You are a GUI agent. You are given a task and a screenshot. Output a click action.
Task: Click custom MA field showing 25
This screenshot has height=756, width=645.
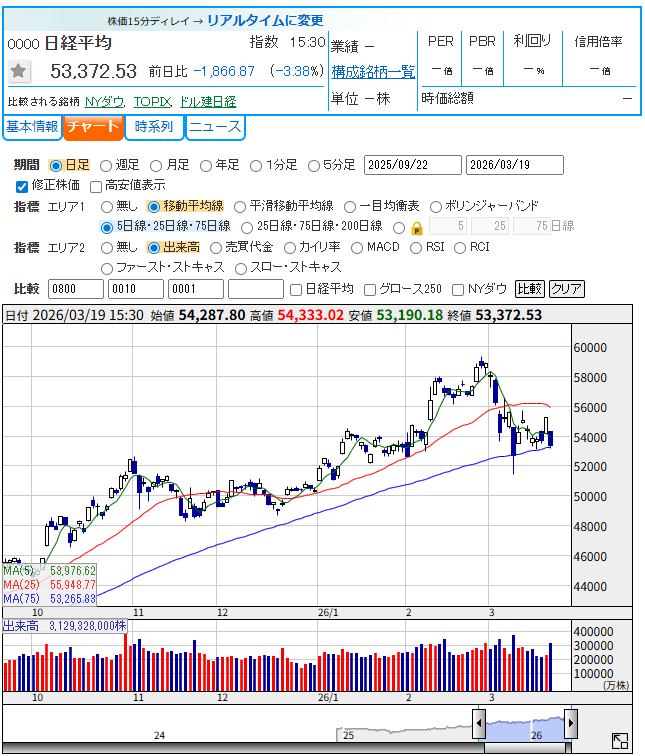click(490, 226)
